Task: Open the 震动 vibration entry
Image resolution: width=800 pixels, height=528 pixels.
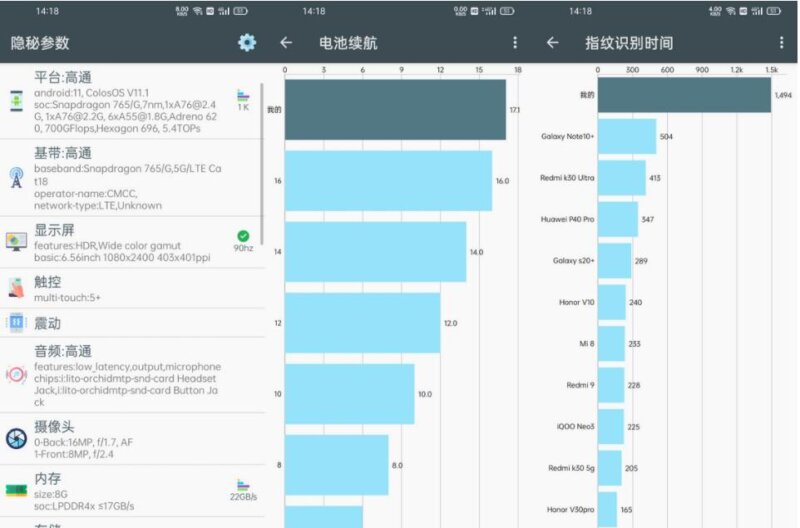Action: pos(132,322)
